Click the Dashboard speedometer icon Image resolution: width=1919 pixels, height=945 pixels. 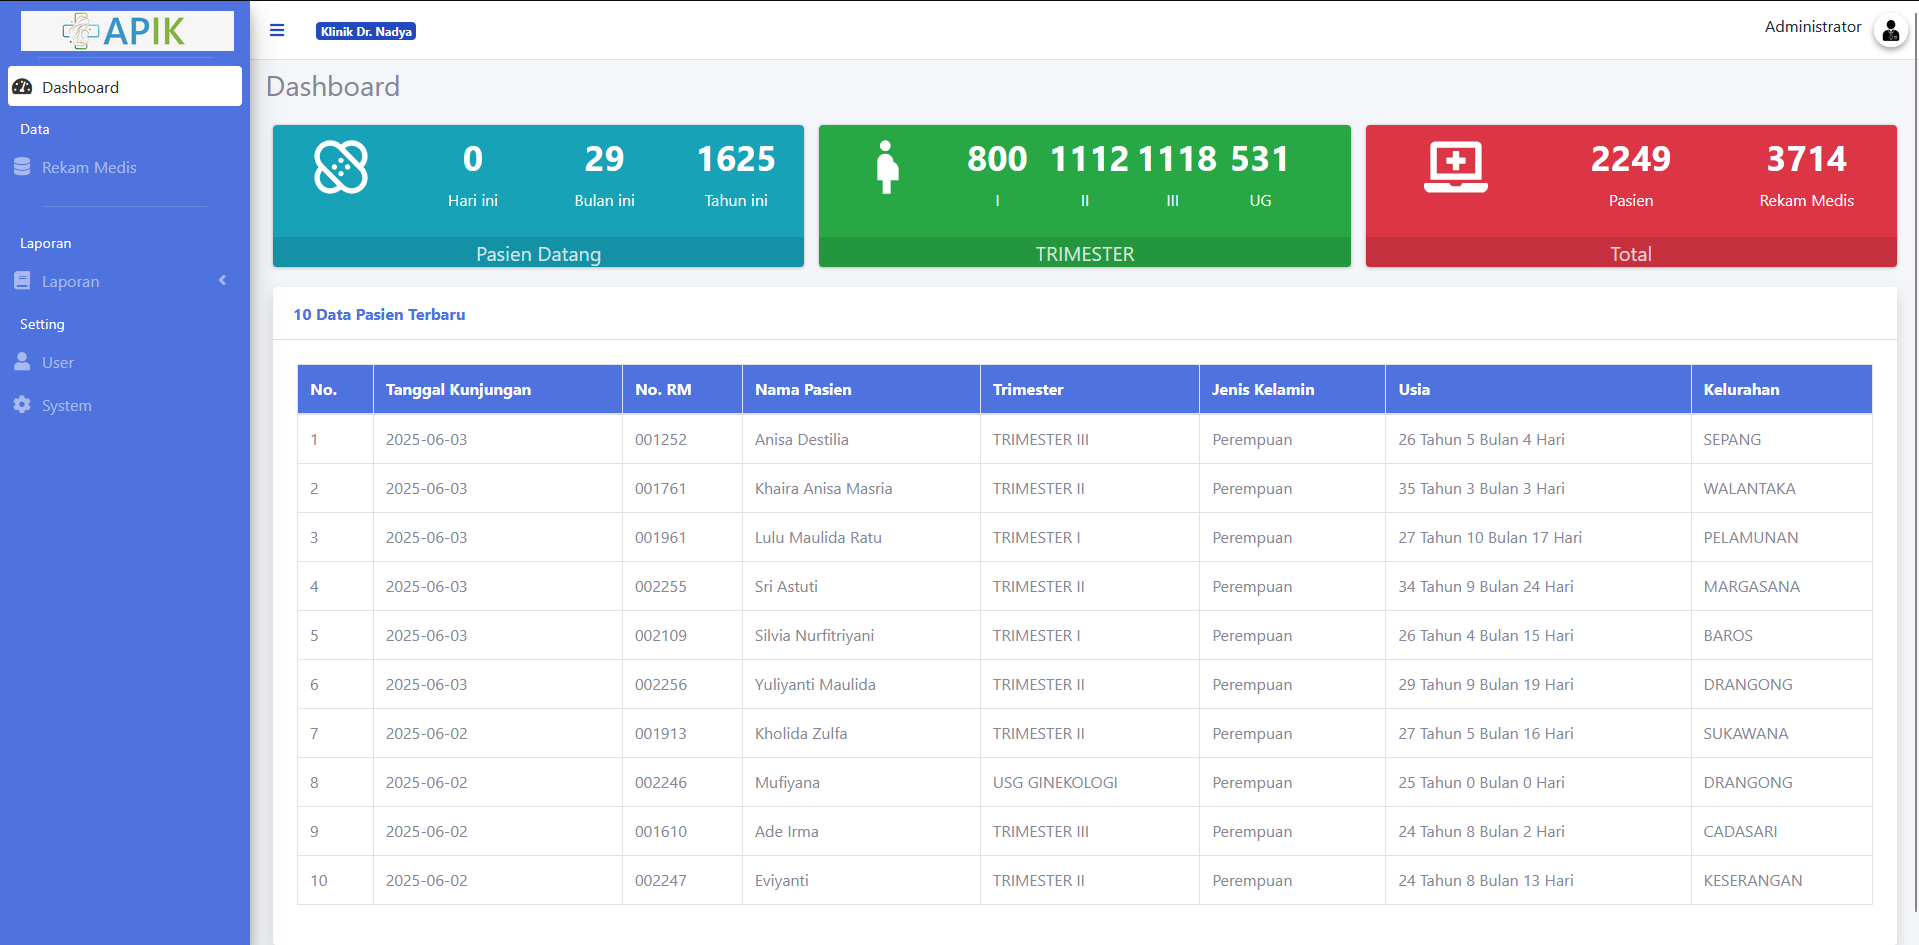click(x=22, y=87)
